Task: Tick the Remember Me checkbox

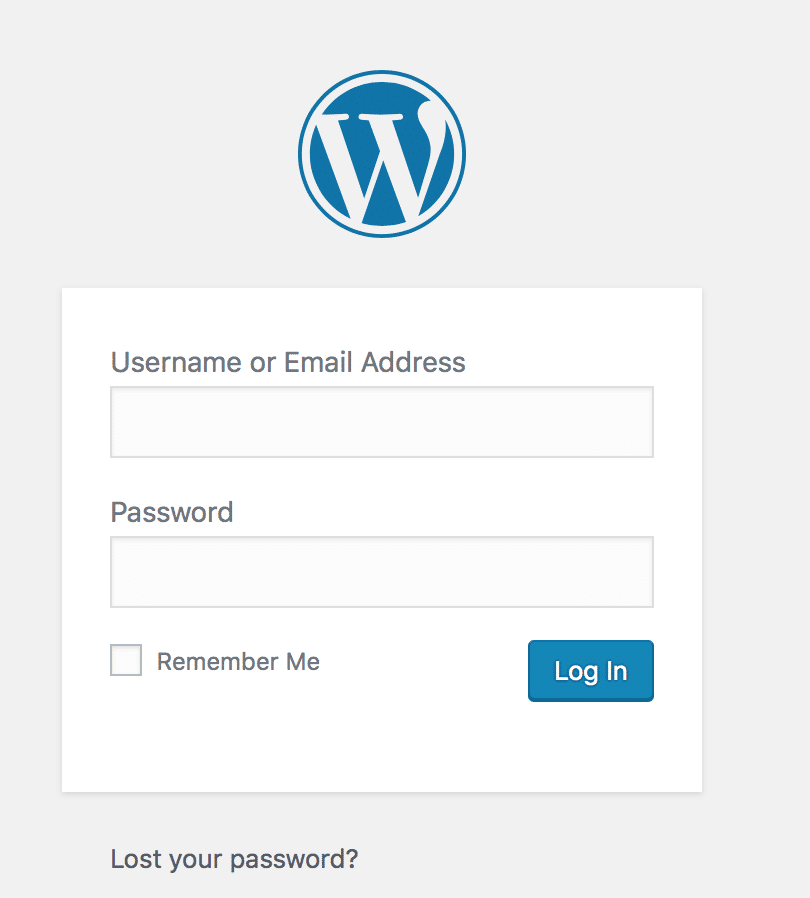Action: (126, 660)
